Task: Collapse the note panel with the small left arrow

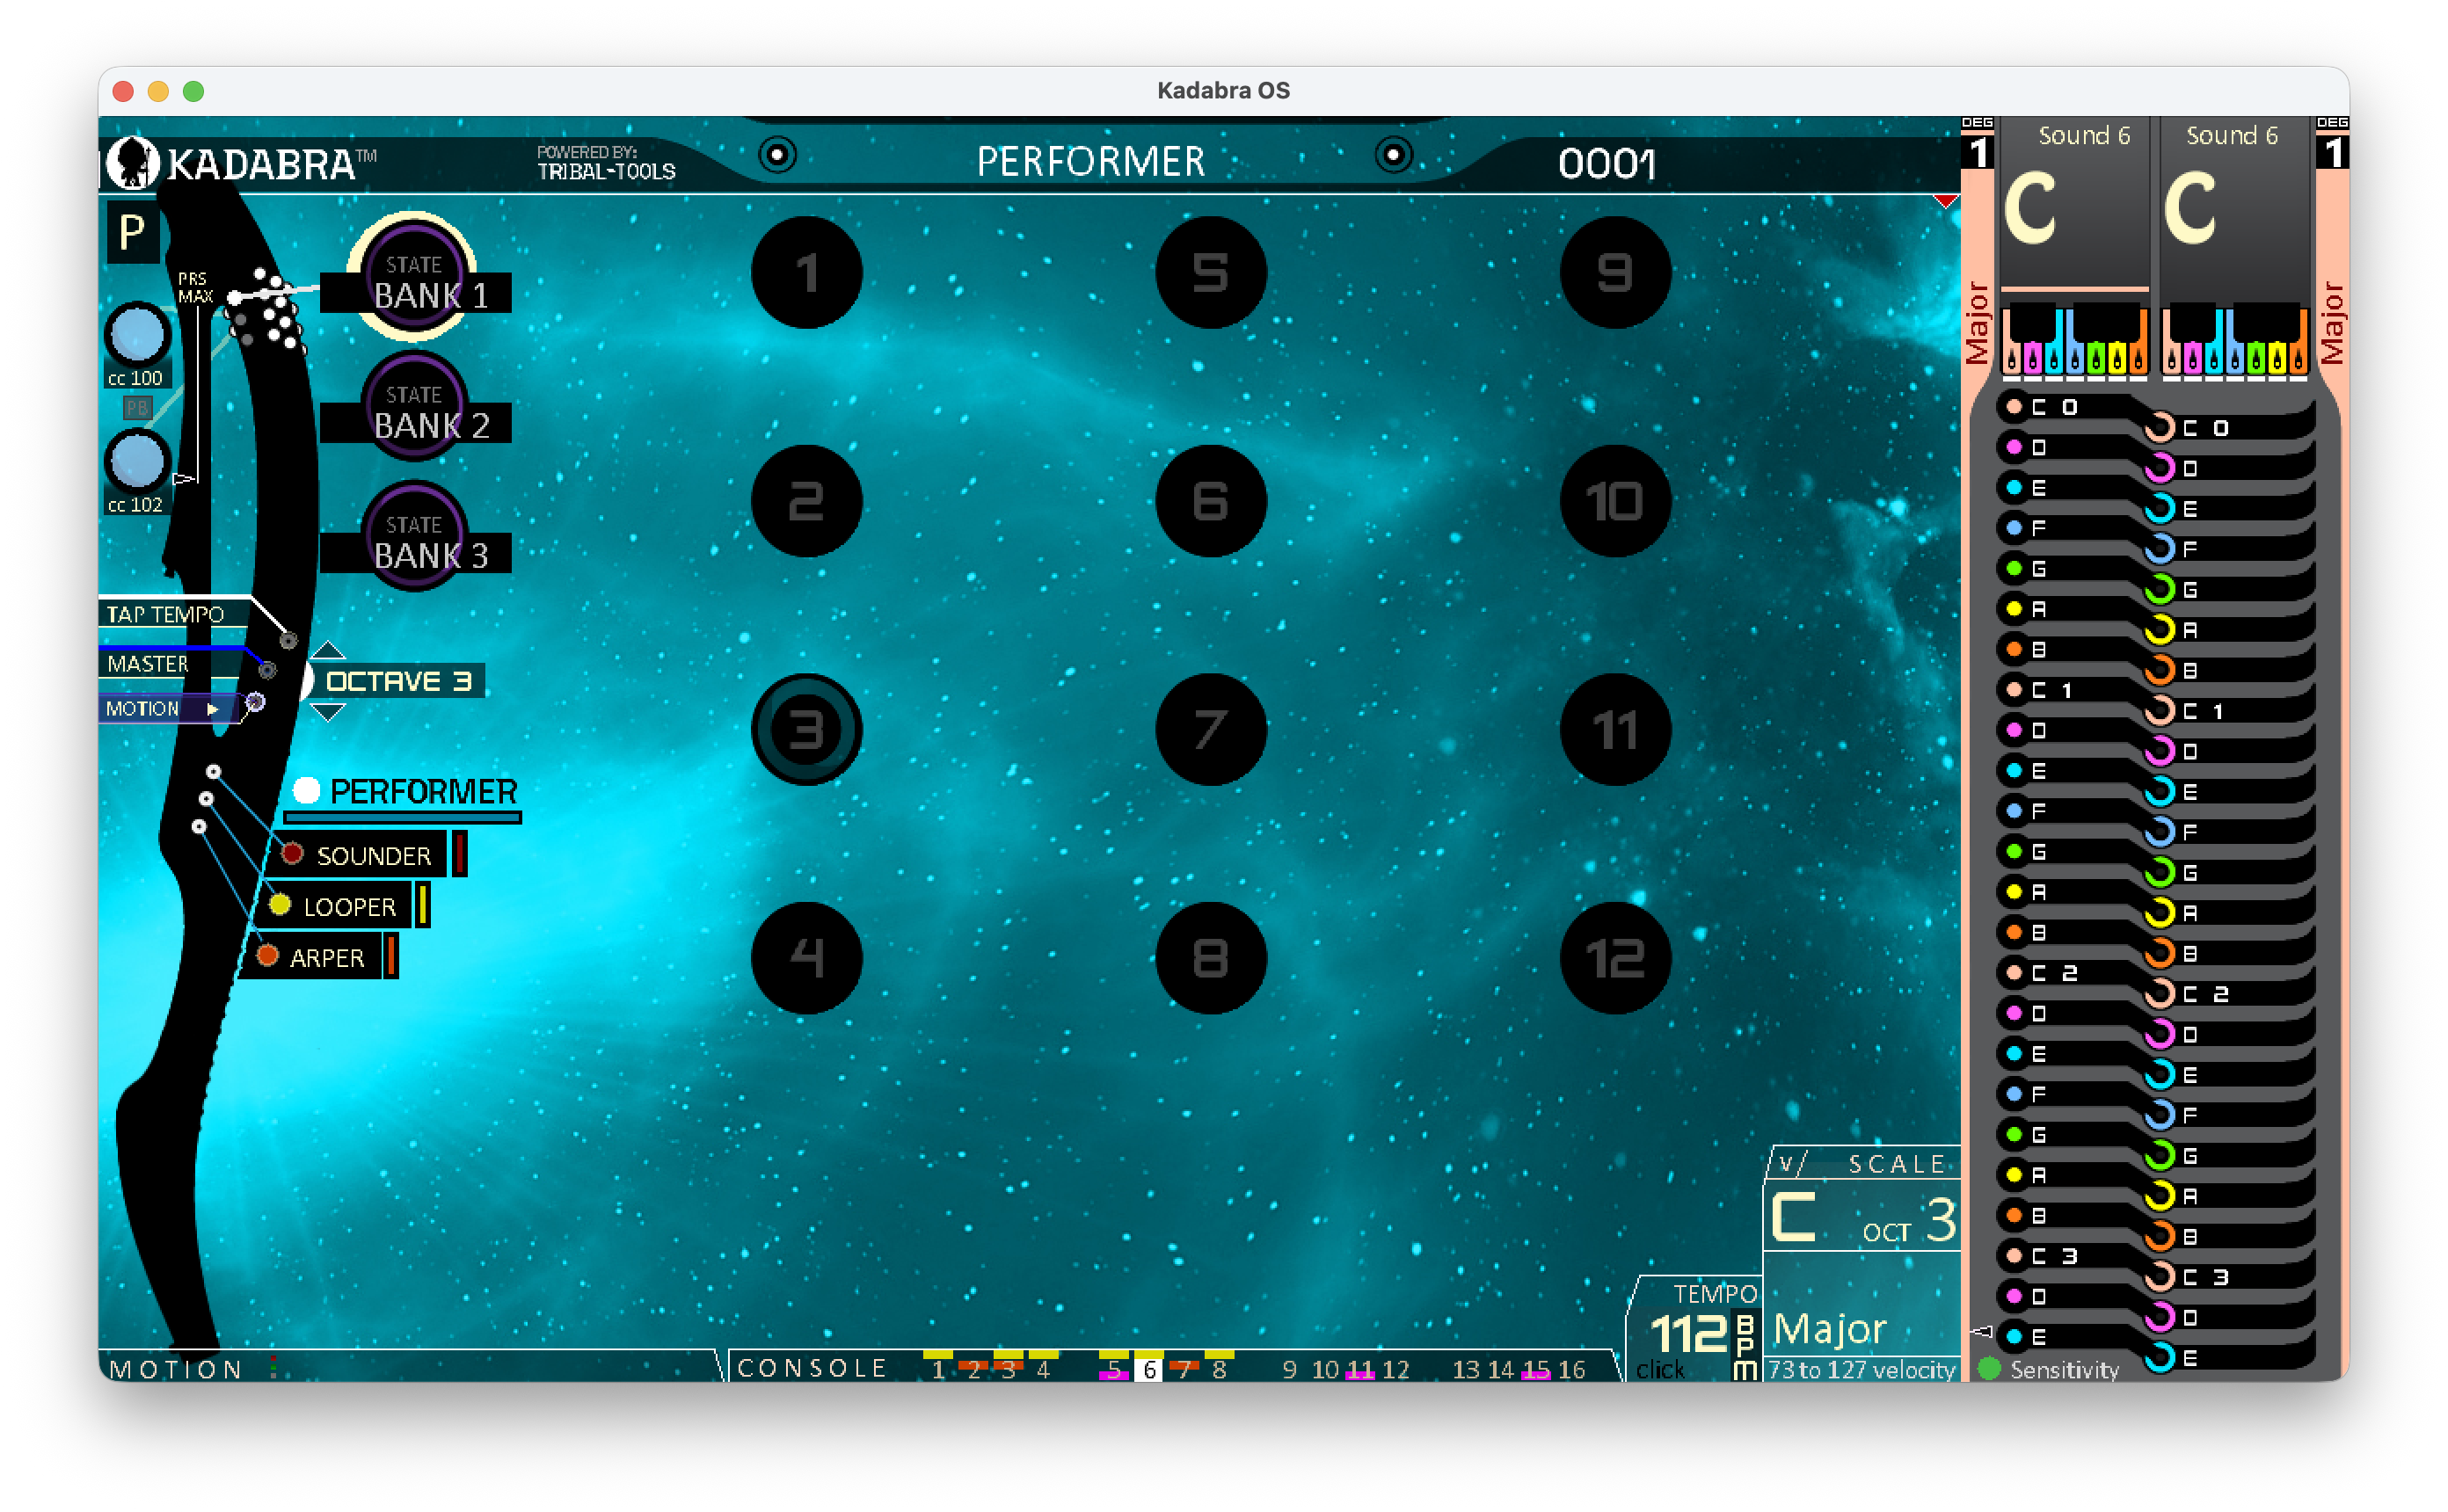Action: pos(1981,1332)
